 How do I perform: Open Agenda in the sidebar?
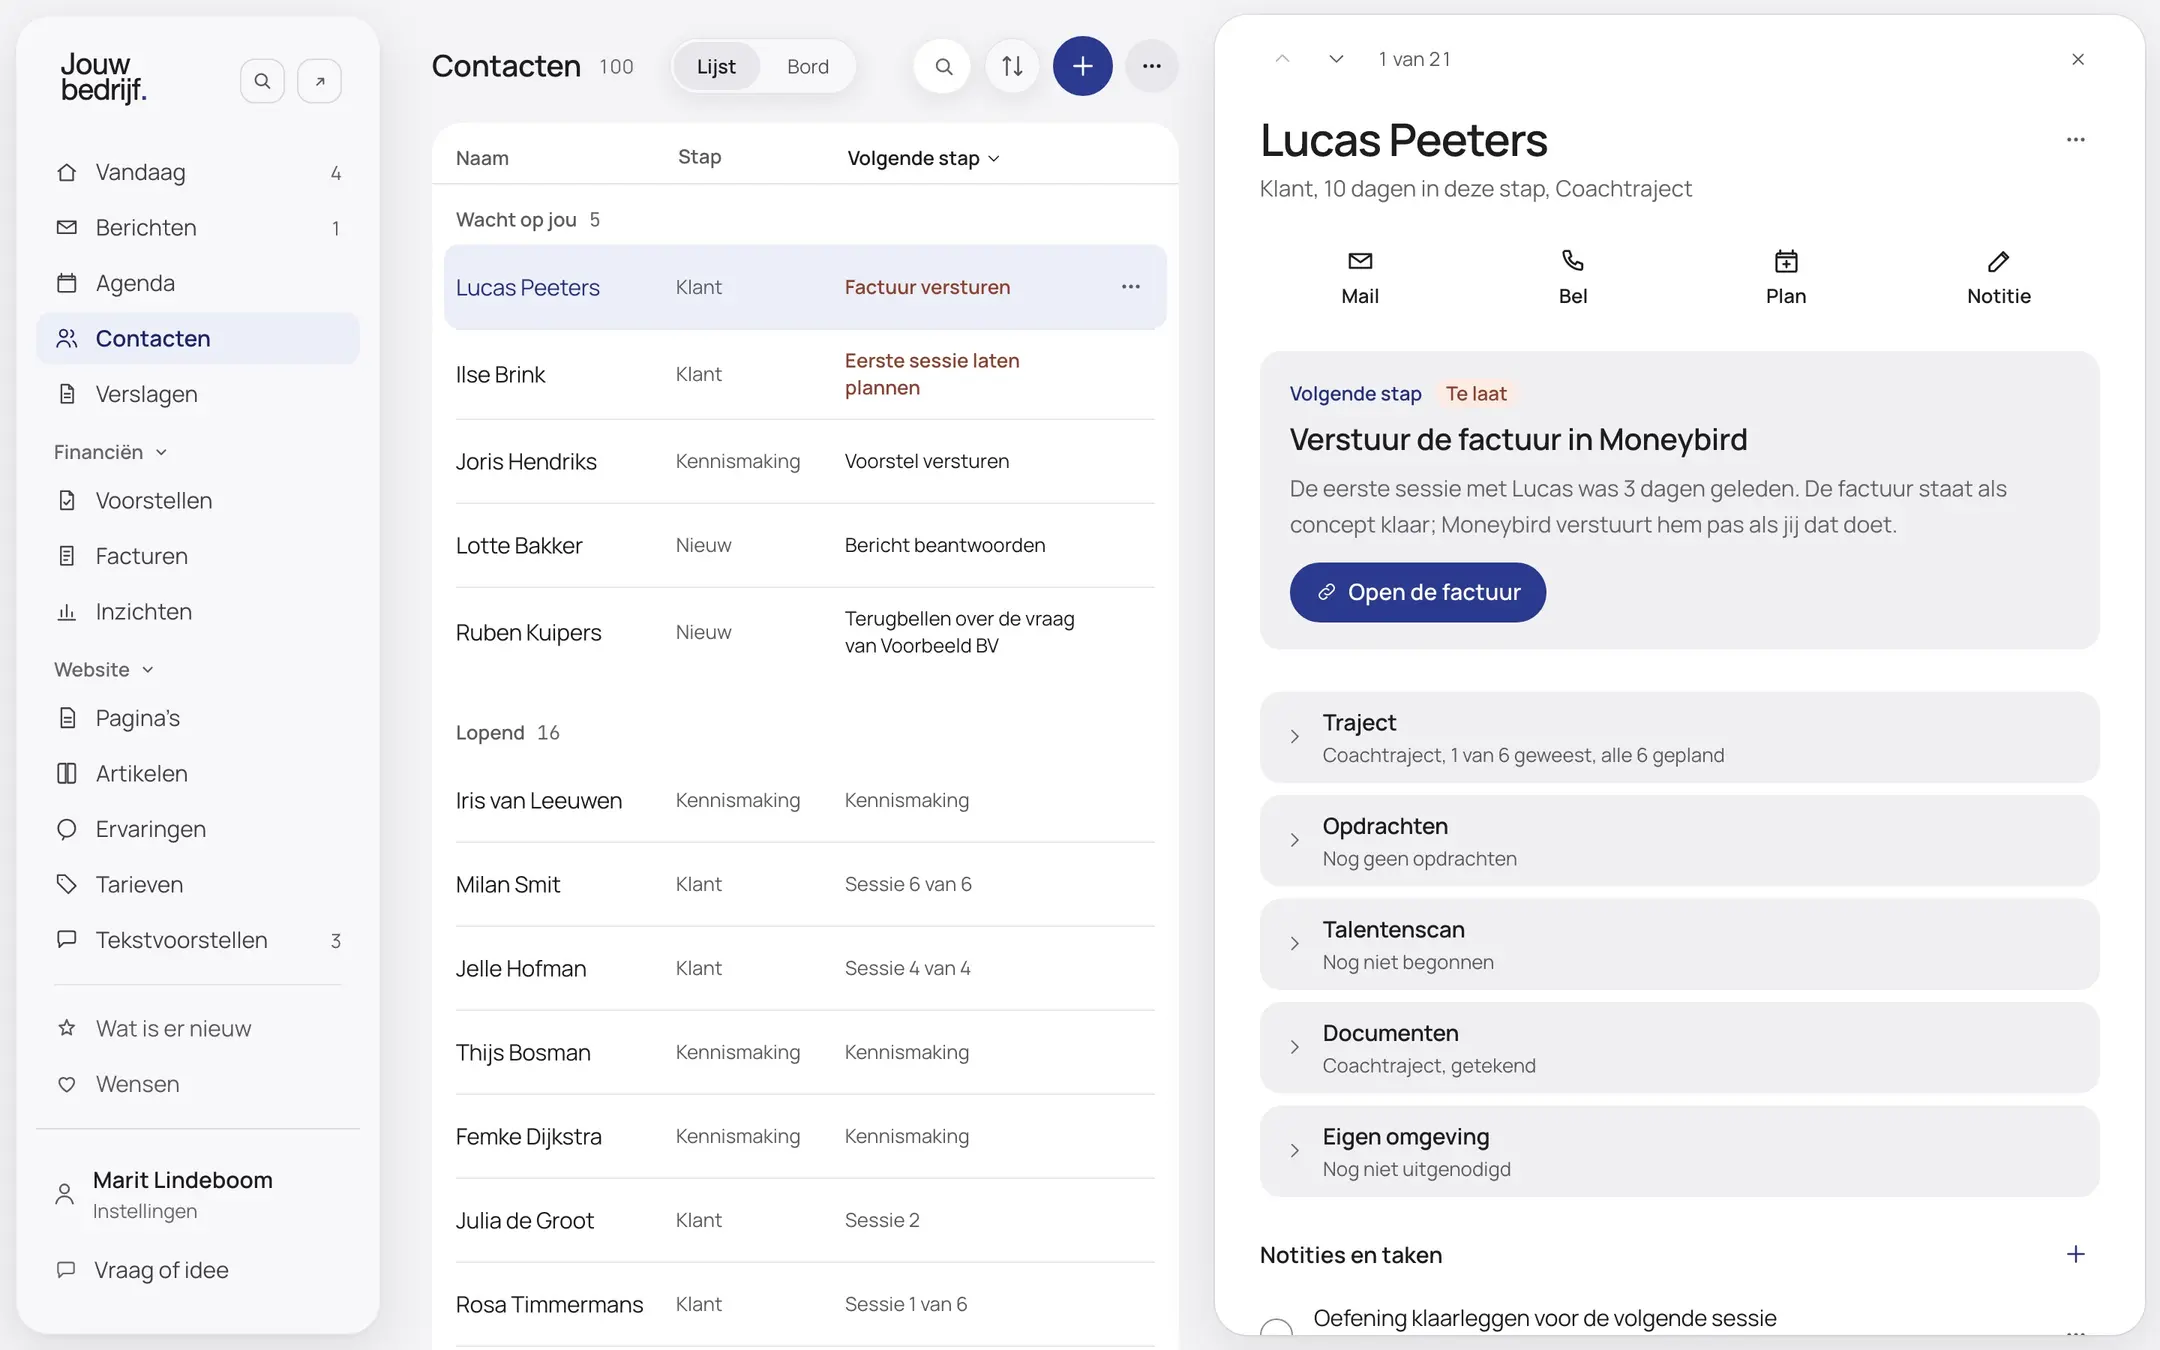[198, 283]
